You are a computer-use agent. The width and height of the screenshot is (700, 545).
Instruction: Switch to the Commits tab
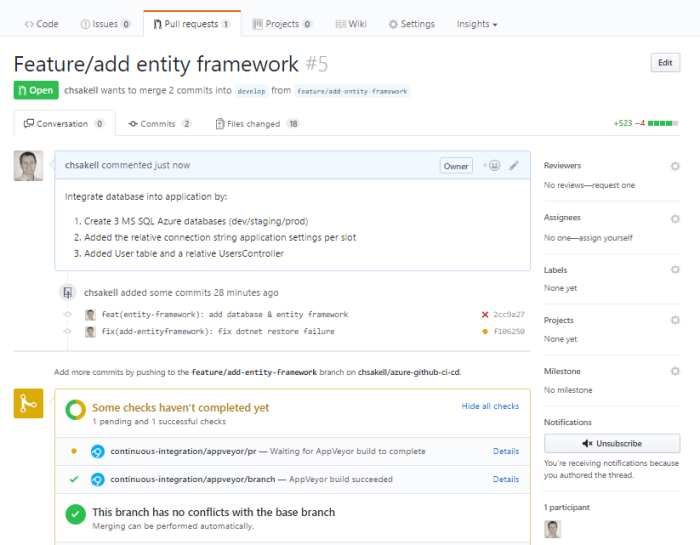[x=160, y=124]
